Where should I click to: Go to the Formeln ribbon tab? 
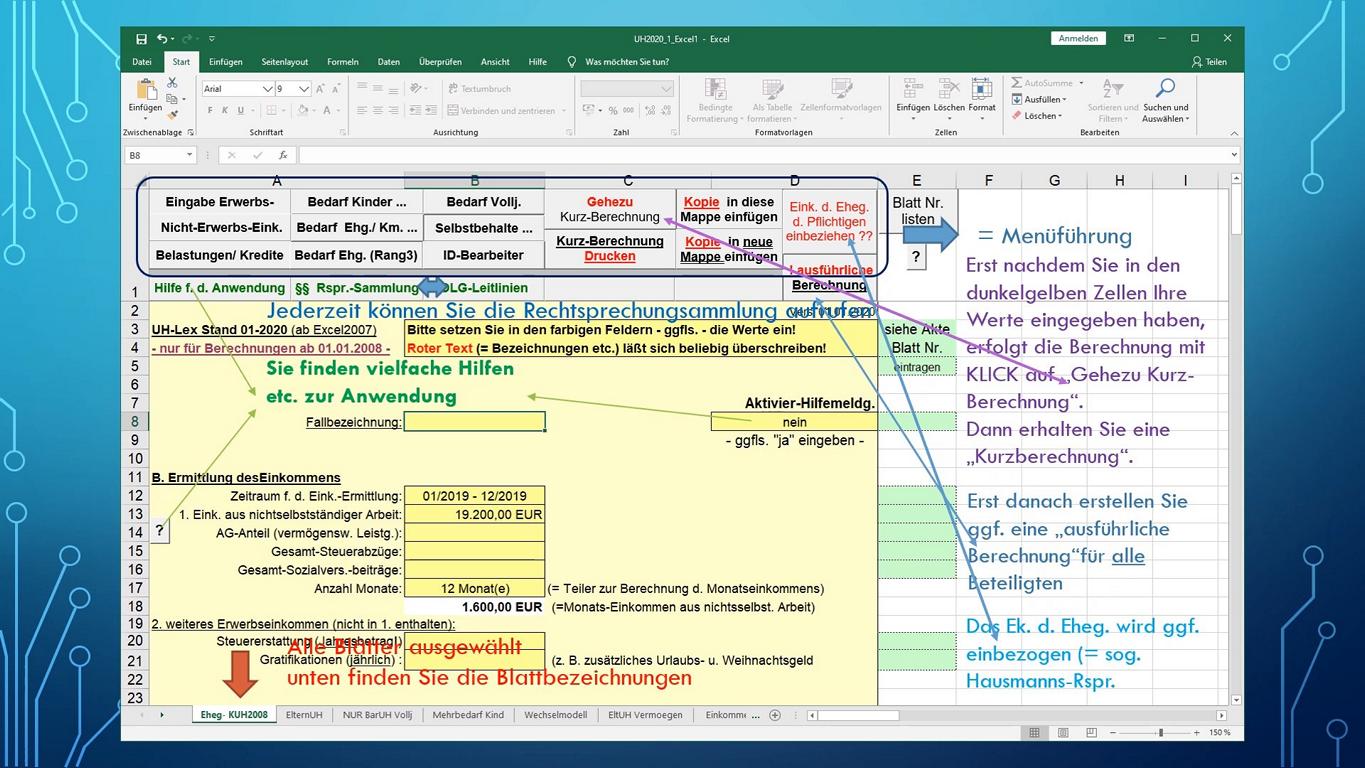coord(343,62)
